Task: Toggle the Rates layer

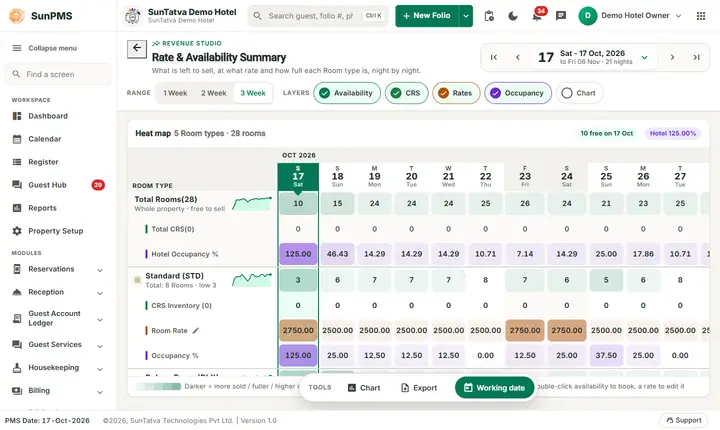Action: [456, 93]
